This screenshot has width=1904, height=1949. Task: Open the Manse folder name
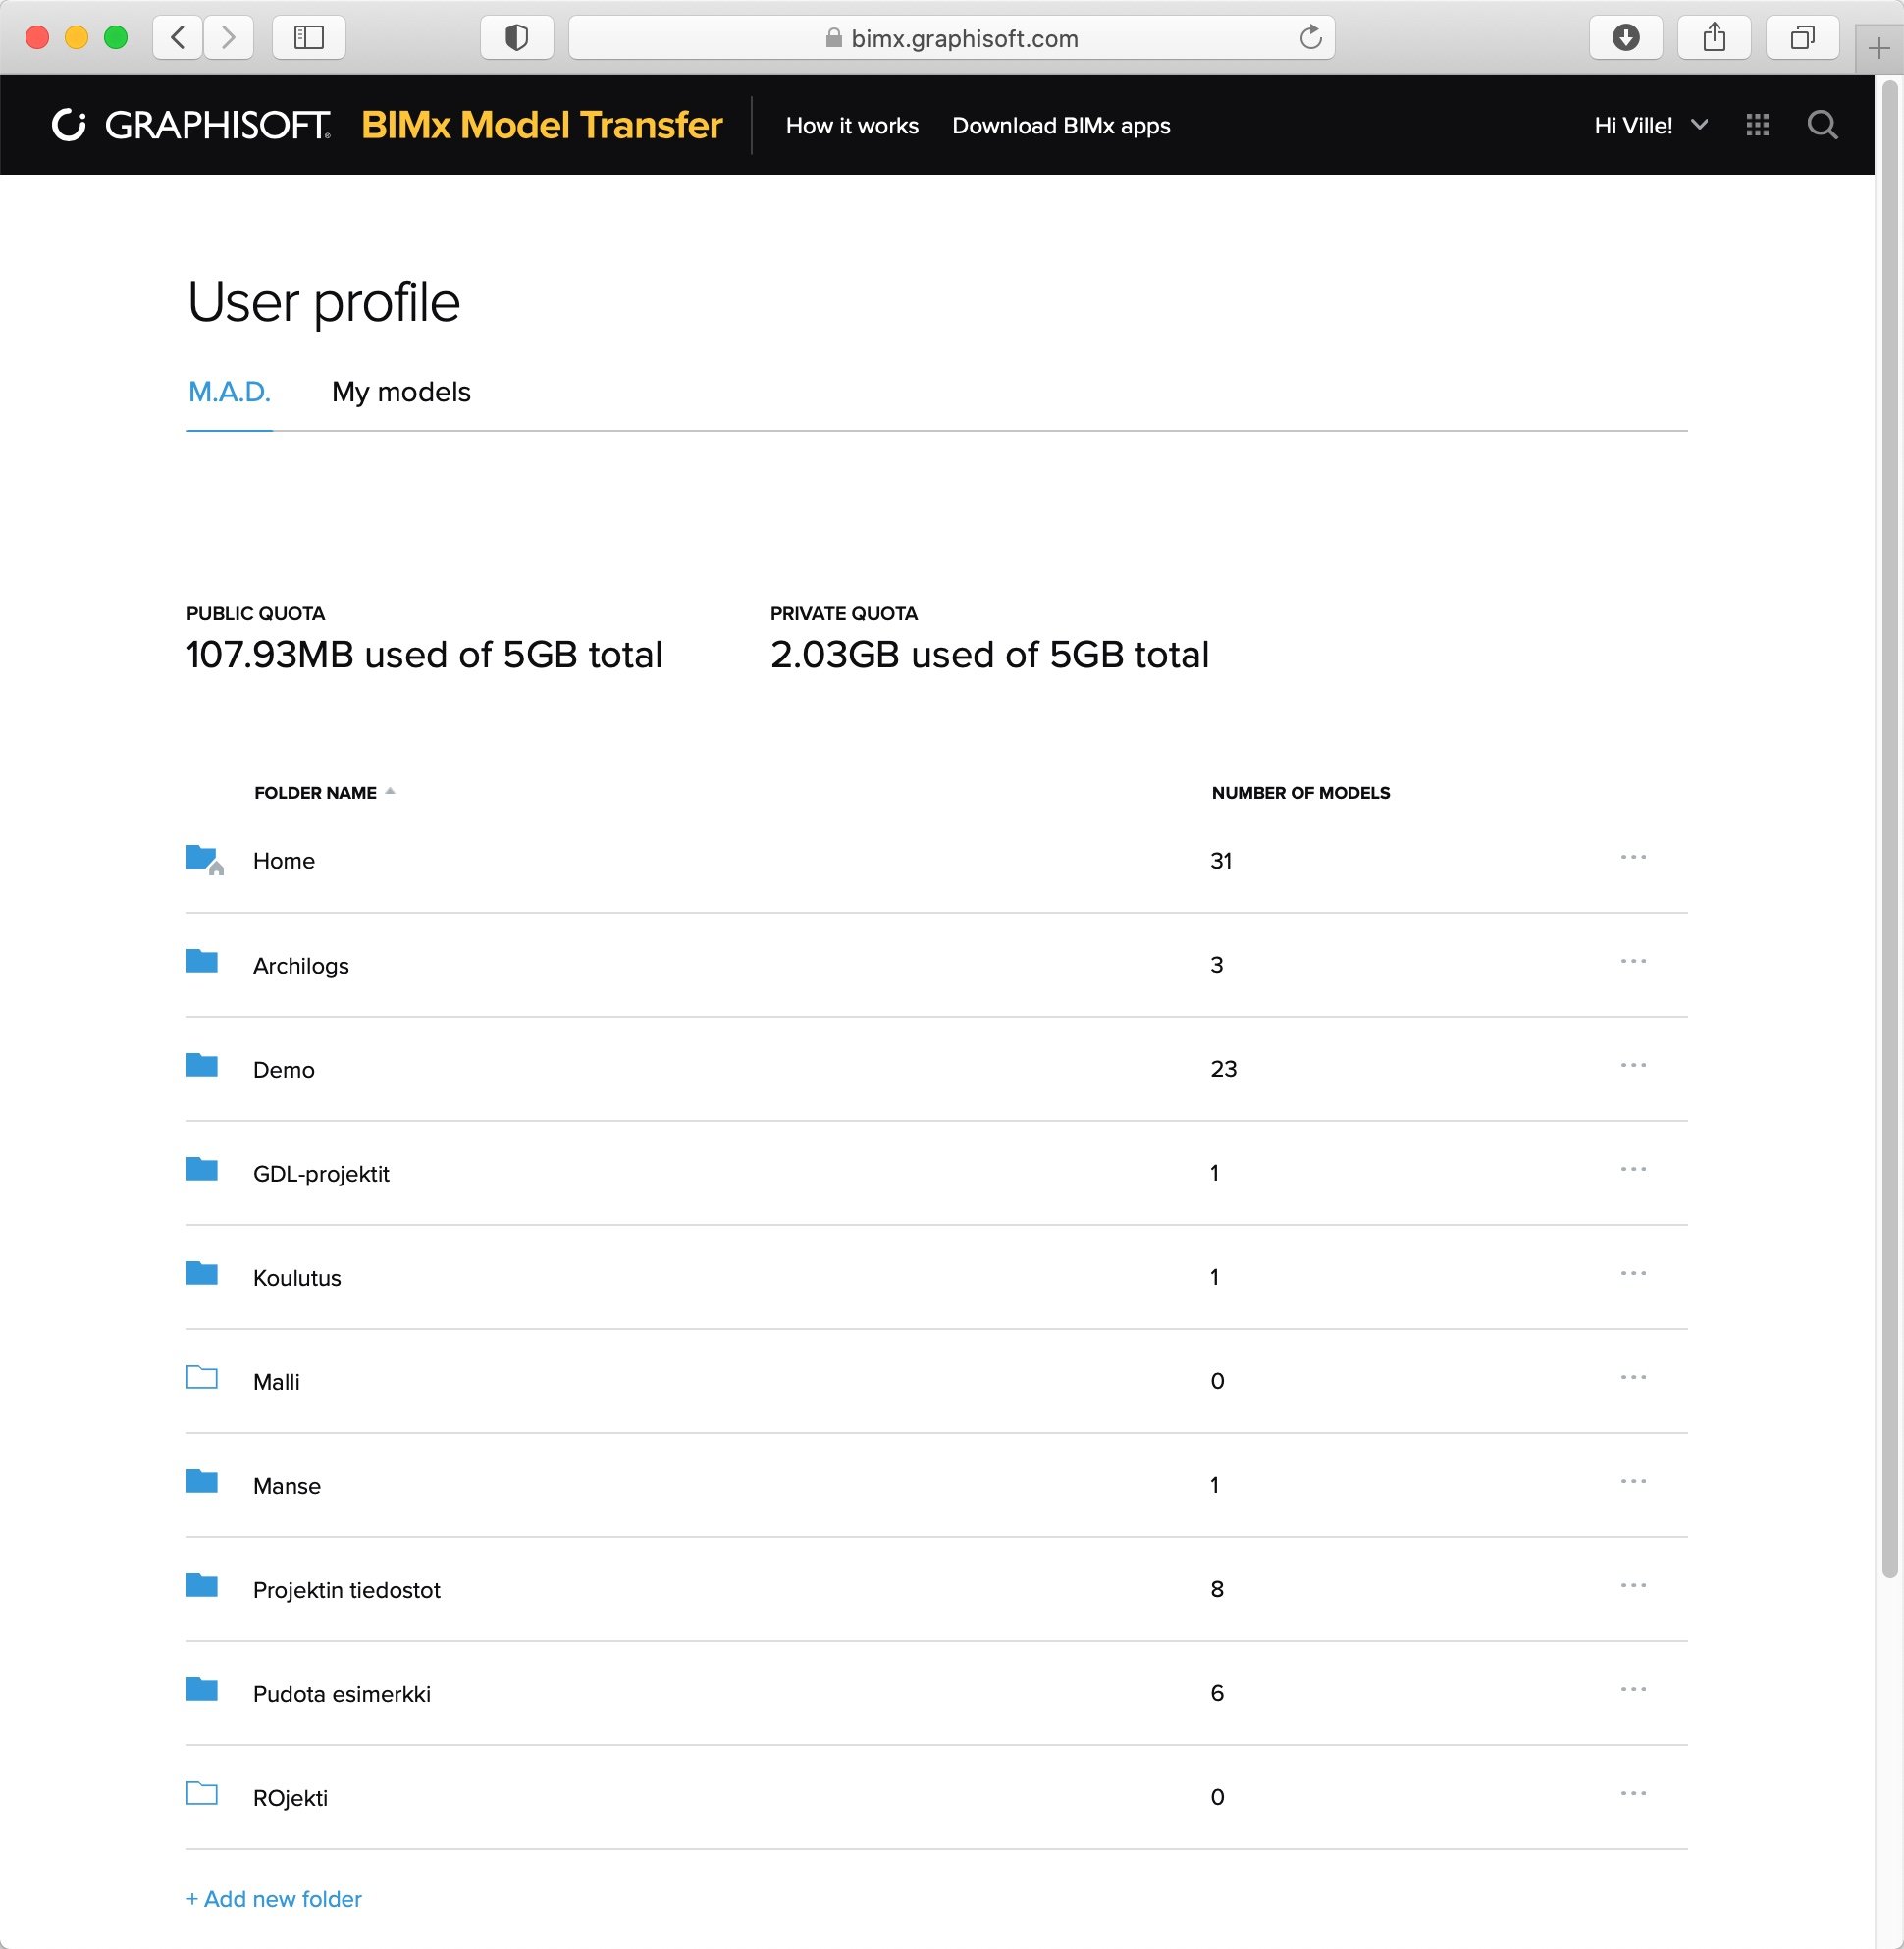tap(287, 1486)
